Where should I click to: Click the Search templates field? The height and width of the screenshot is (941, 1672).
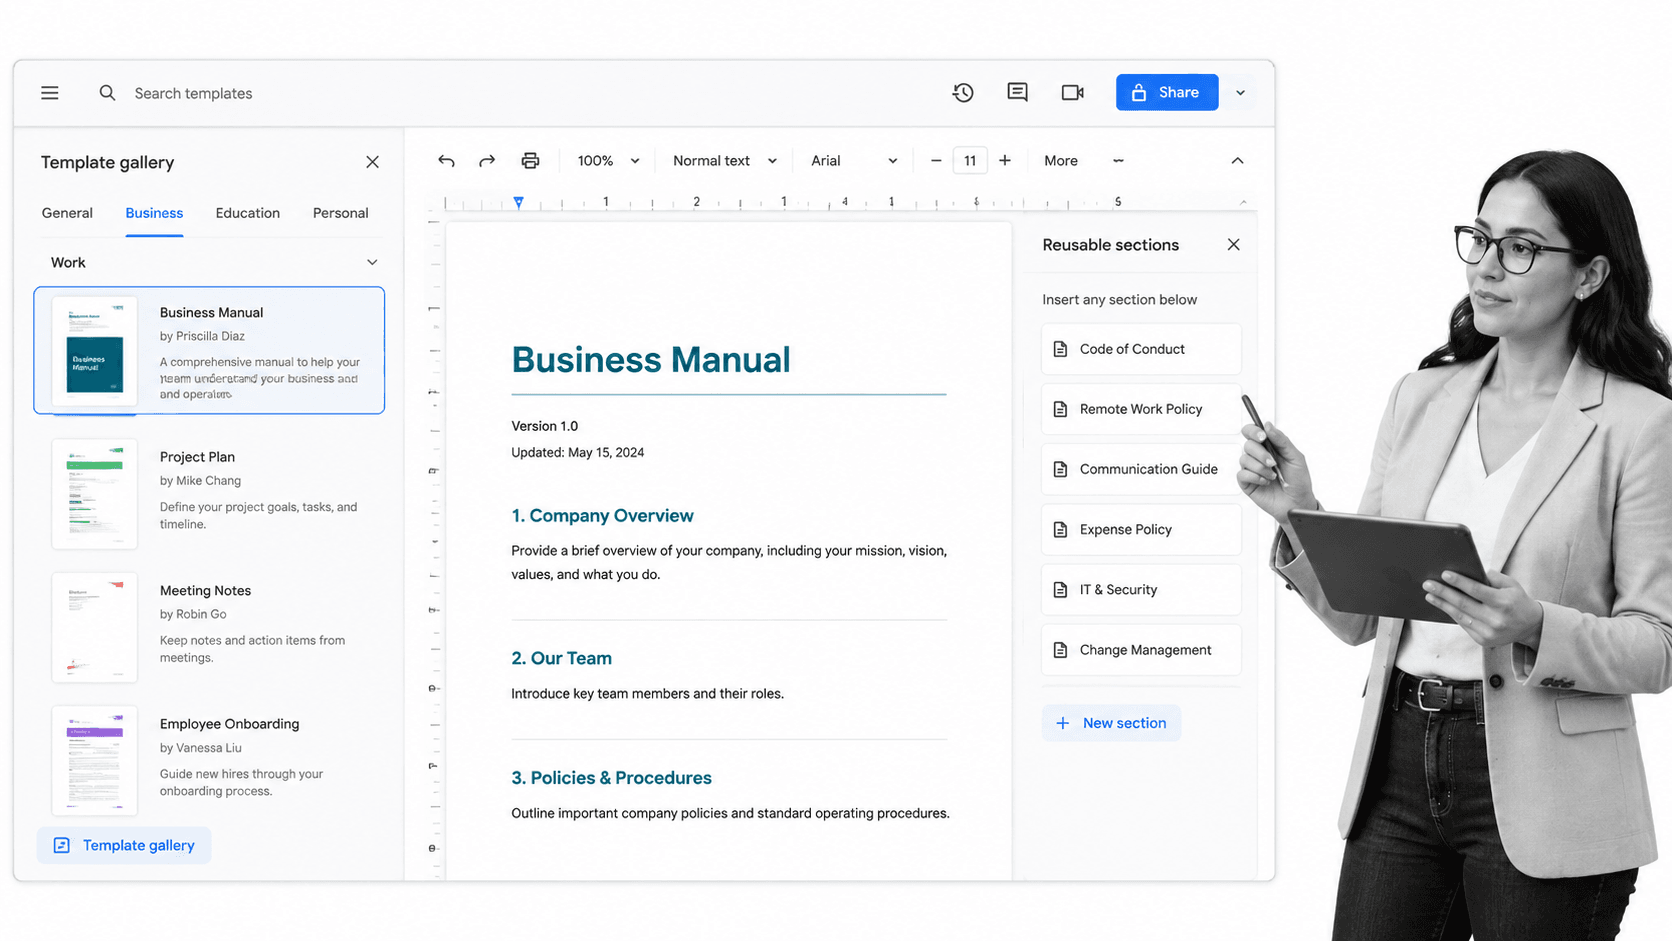point(193,93)
